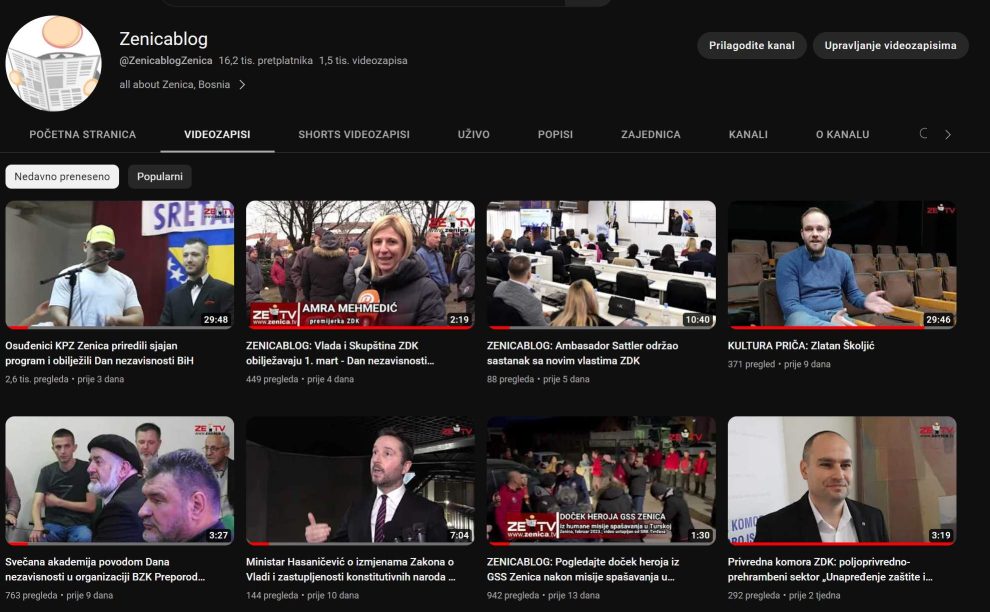
Task: Open the GSS Zenica heroes welcome thumbnail
Action: click(601, 481)
